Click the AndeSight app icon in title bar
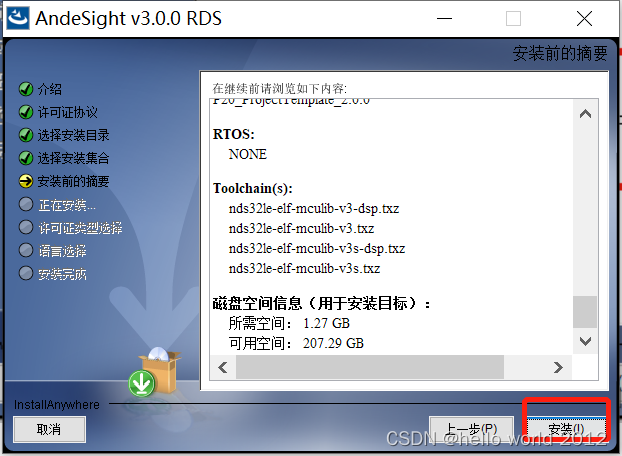The width and height of the screenshot is (622, 456). click(17, 18)
